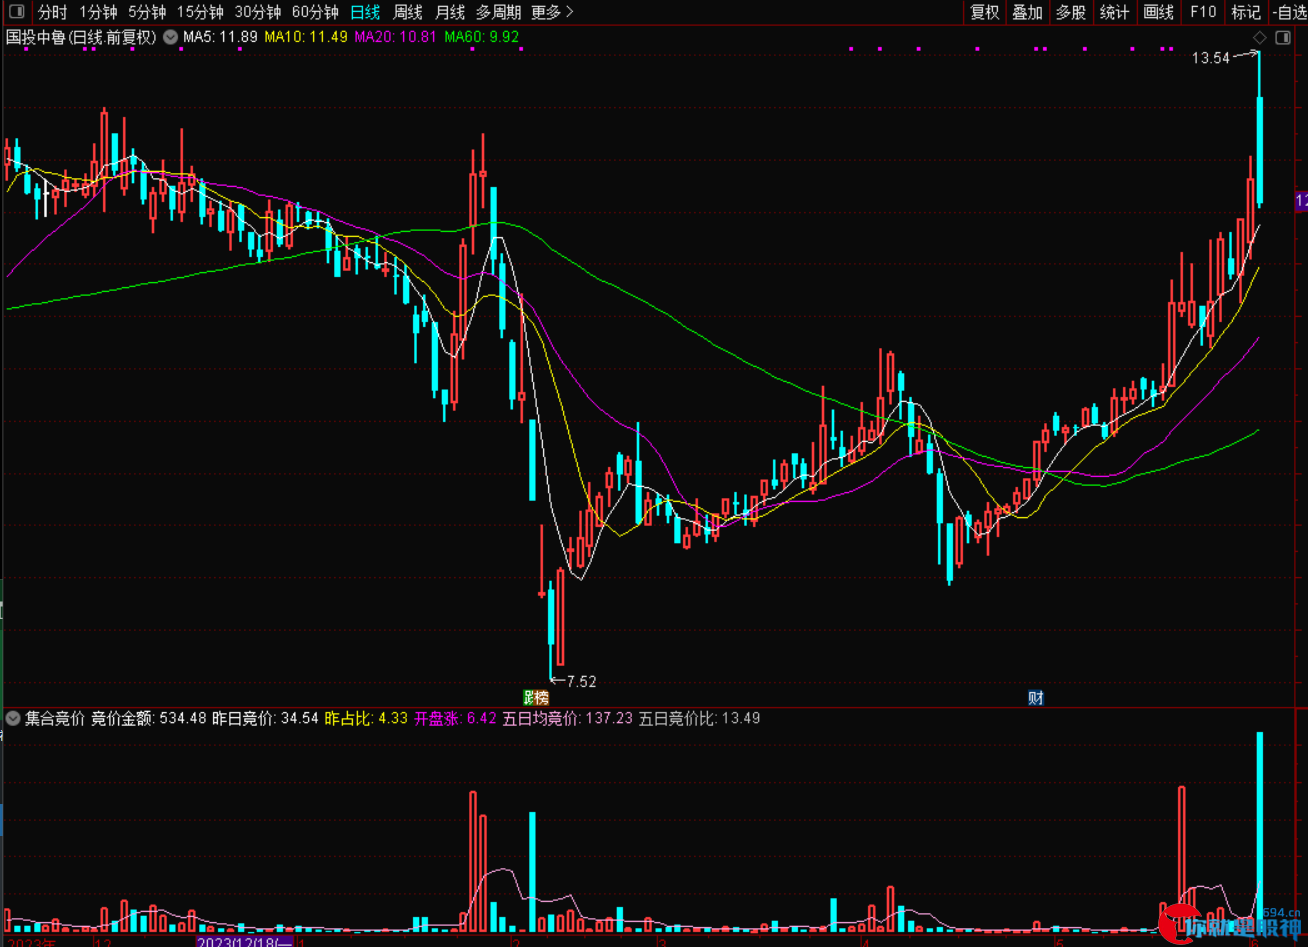The image size is (1308, 947).
Task: Open the F10 company info
Action: click(1202, 12)
